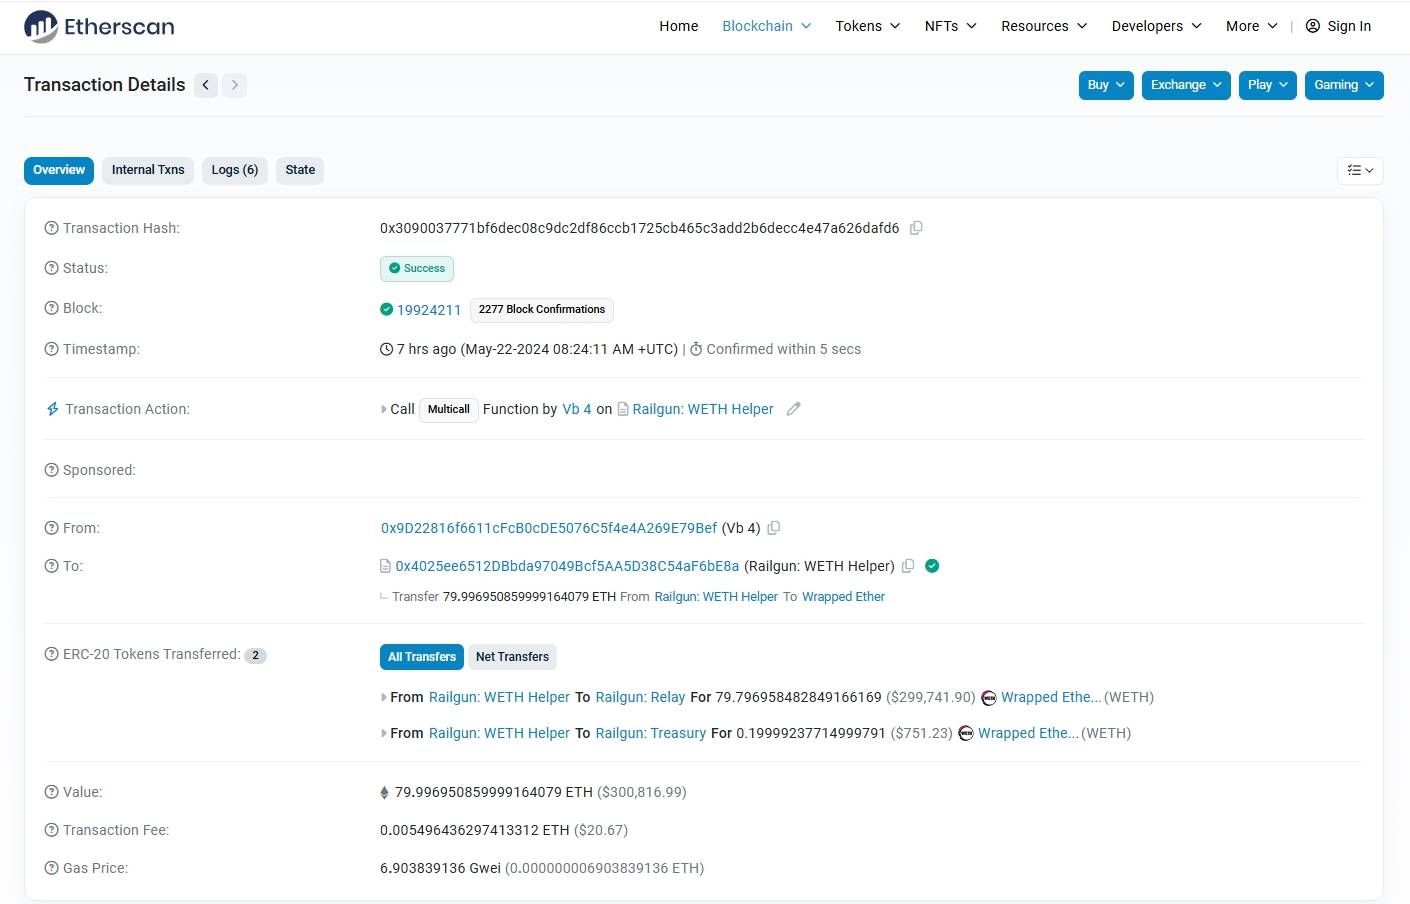This screenshot has height=904, width=1410.
Task: Open the list view options dropdown
Action: coord(1360,170)
